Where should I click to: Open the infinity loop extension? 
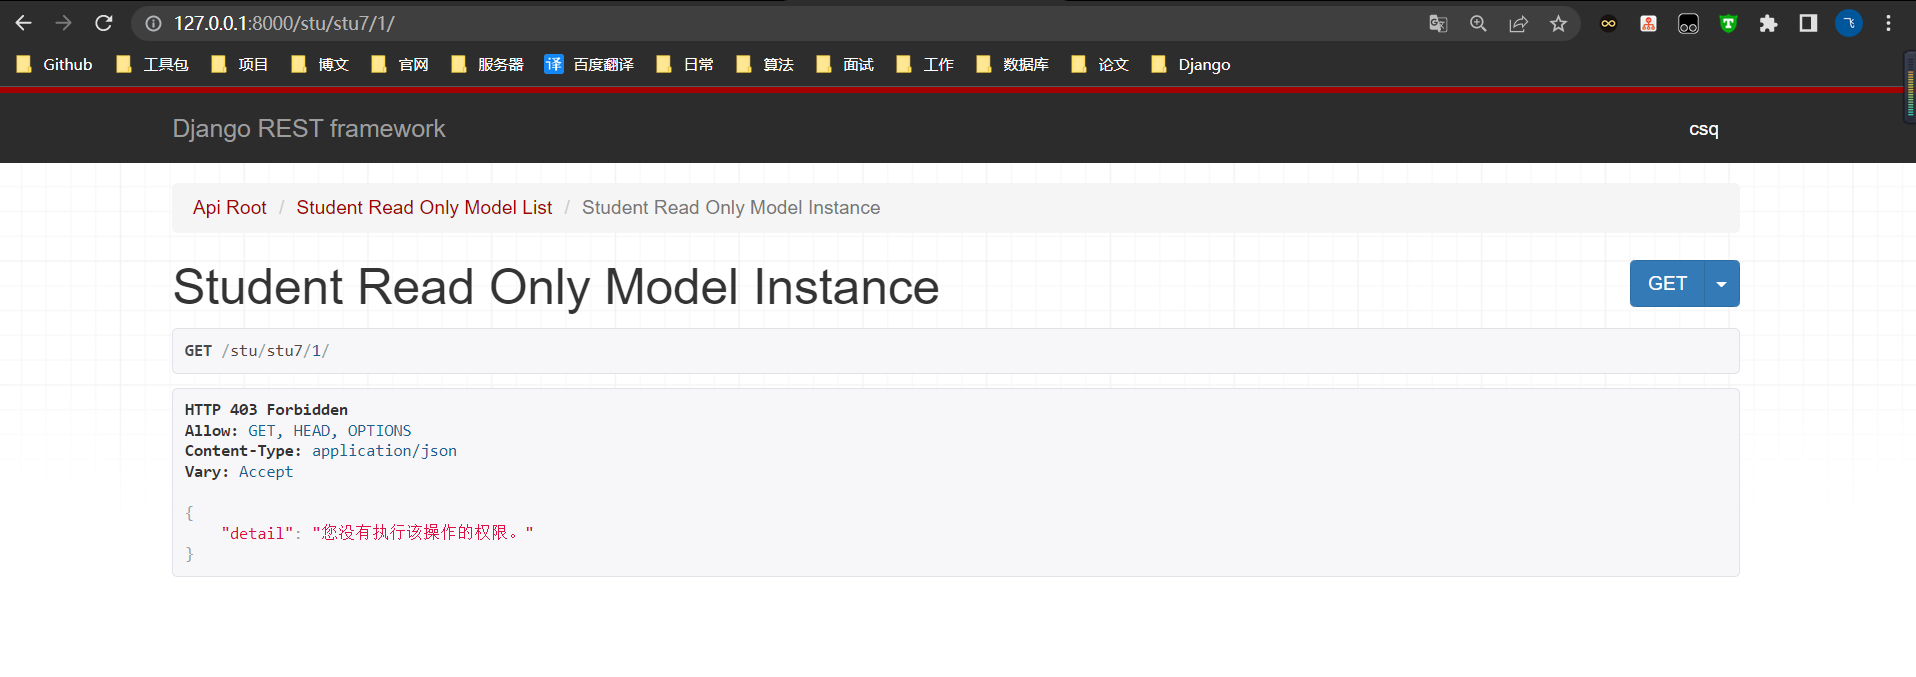[1608, 23]
